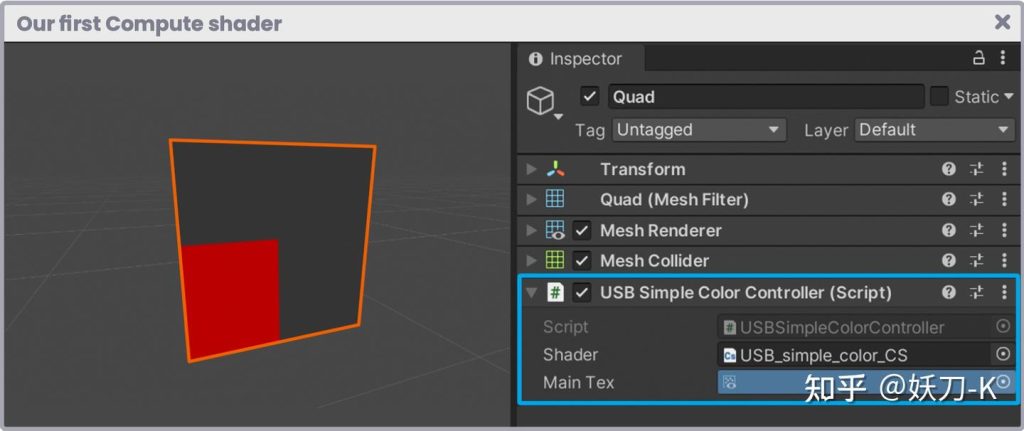Open the Layer dropdown showing Default
Screen dimensions: 1024x431
(934, 130)
